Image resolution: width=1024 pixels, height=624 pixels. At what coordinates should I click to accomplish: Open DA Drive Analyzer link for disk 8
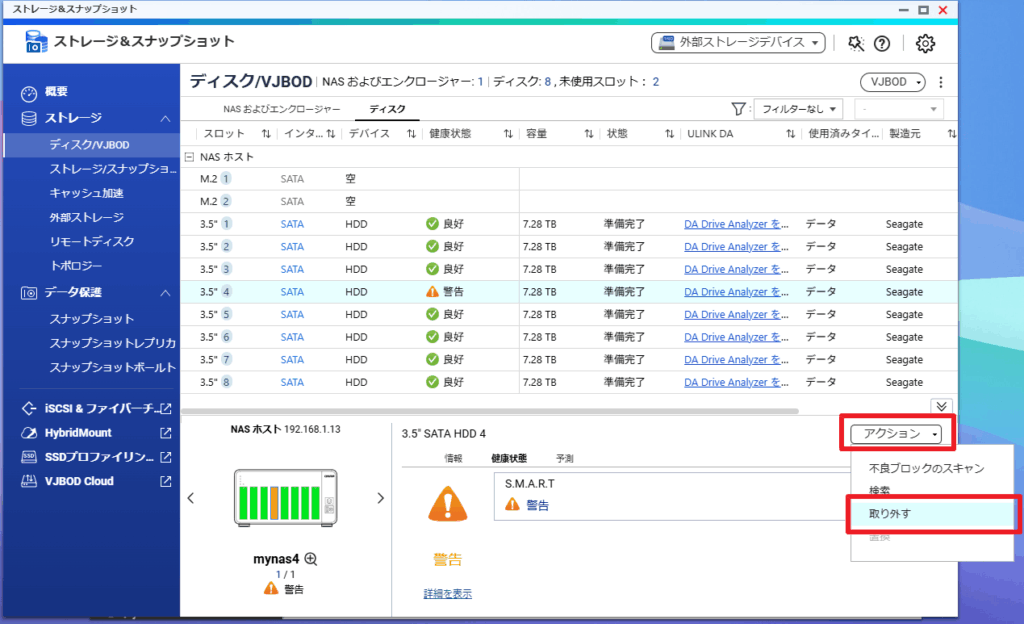tap(736, 382)
